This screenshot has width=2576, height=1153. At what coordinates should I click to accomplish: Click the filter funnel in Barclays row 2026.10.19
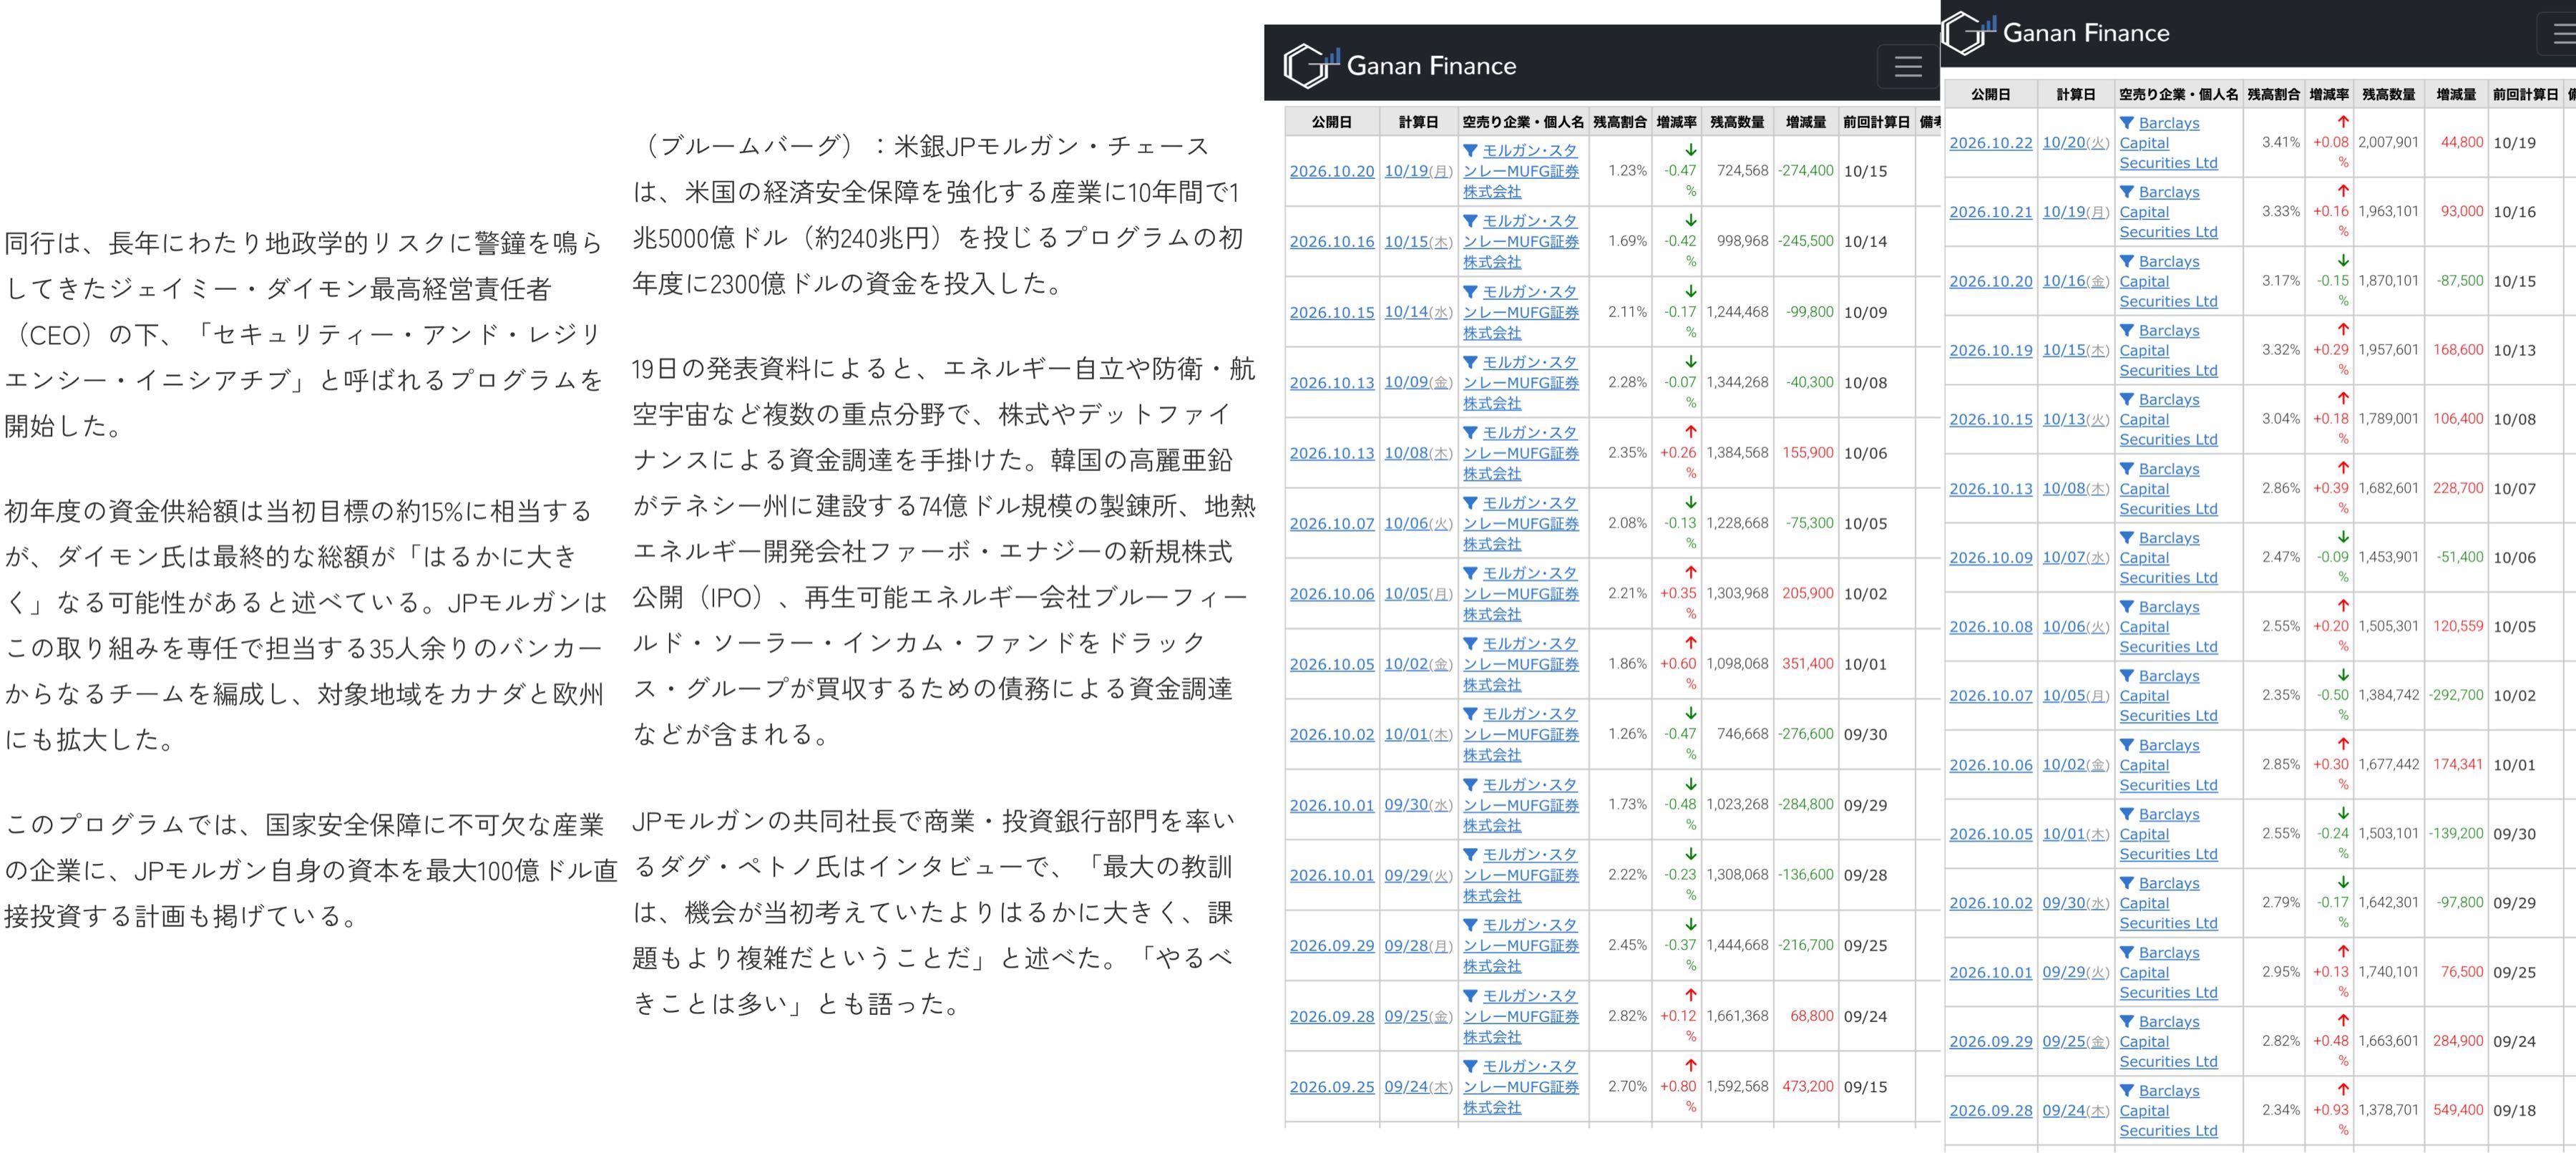point(2127,330)
